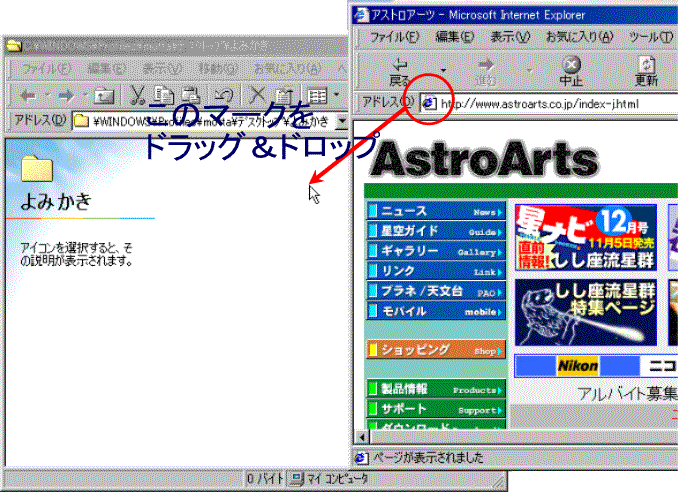678x492 pixels.
Task: Click ニュース News link on AstroArts page
Action: (x=436, y=211)
